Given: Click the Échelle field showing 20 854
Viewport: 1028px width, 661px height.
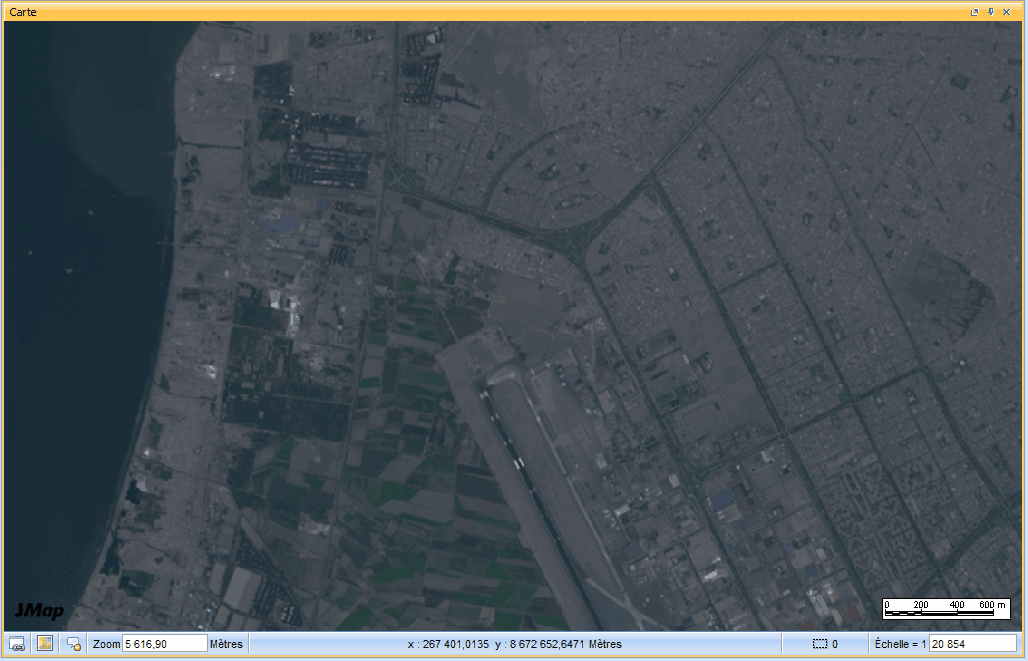Looking at the screenshot, I should tap(971, 644).
